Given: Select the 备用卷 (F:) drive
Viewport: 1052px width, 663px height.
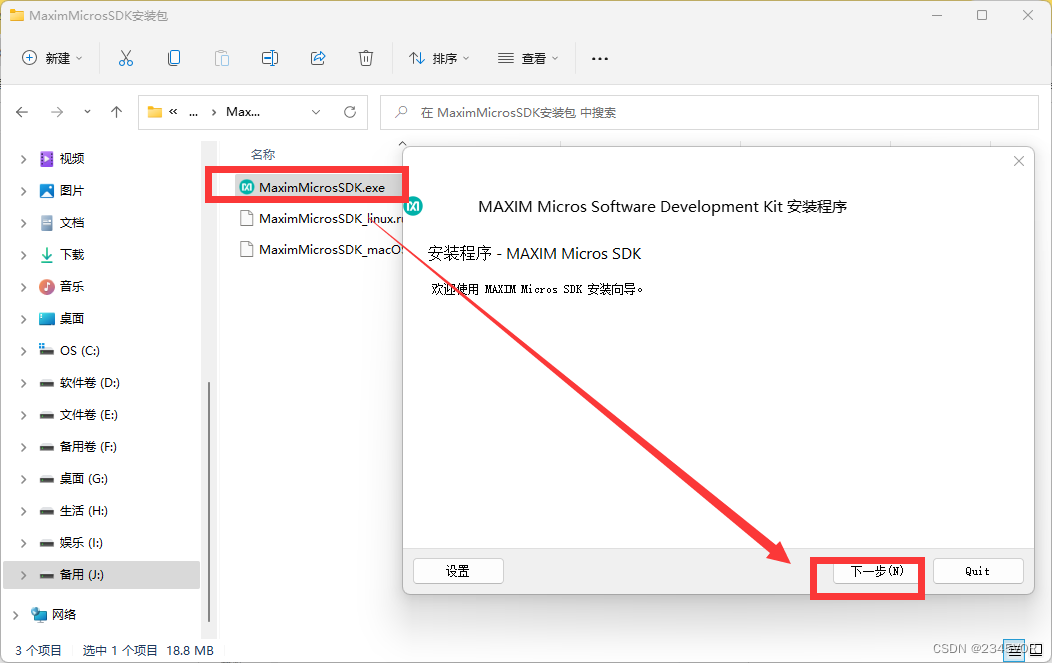Looking at the screenshot, I should point(88,446).
